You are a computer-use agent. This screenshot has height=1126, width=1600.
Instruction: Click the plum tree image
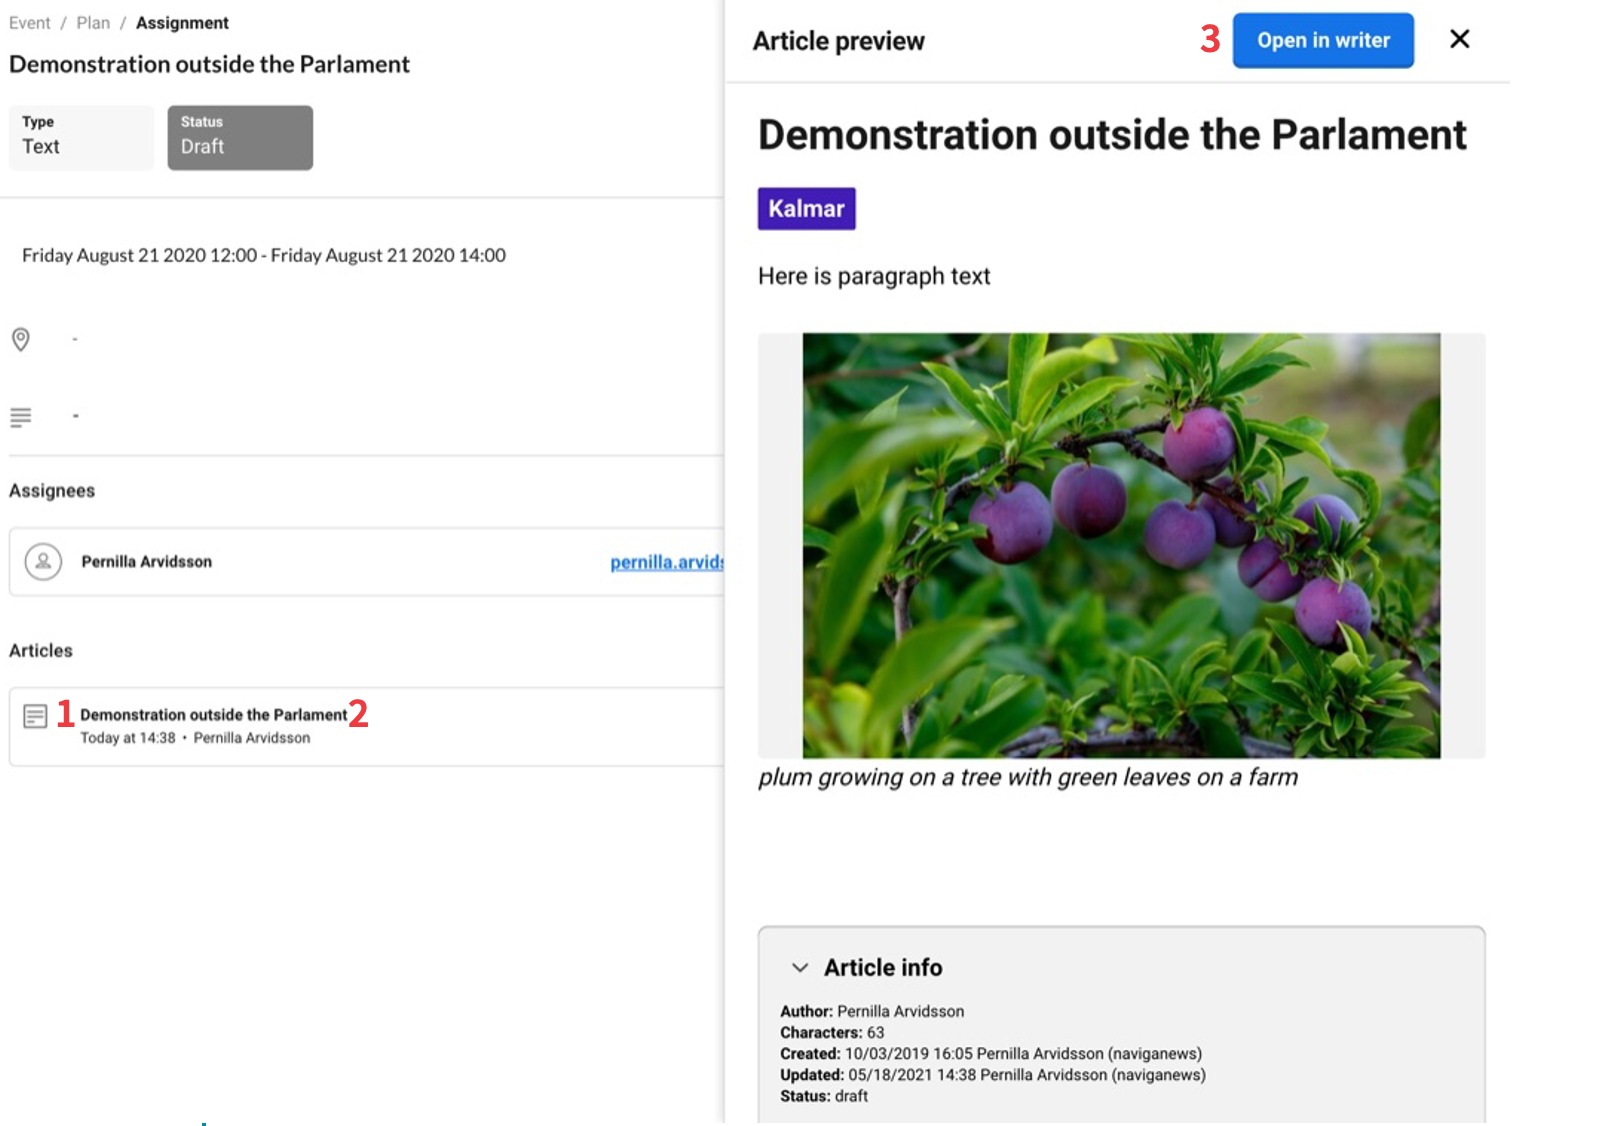click(x=1120, y=545)
